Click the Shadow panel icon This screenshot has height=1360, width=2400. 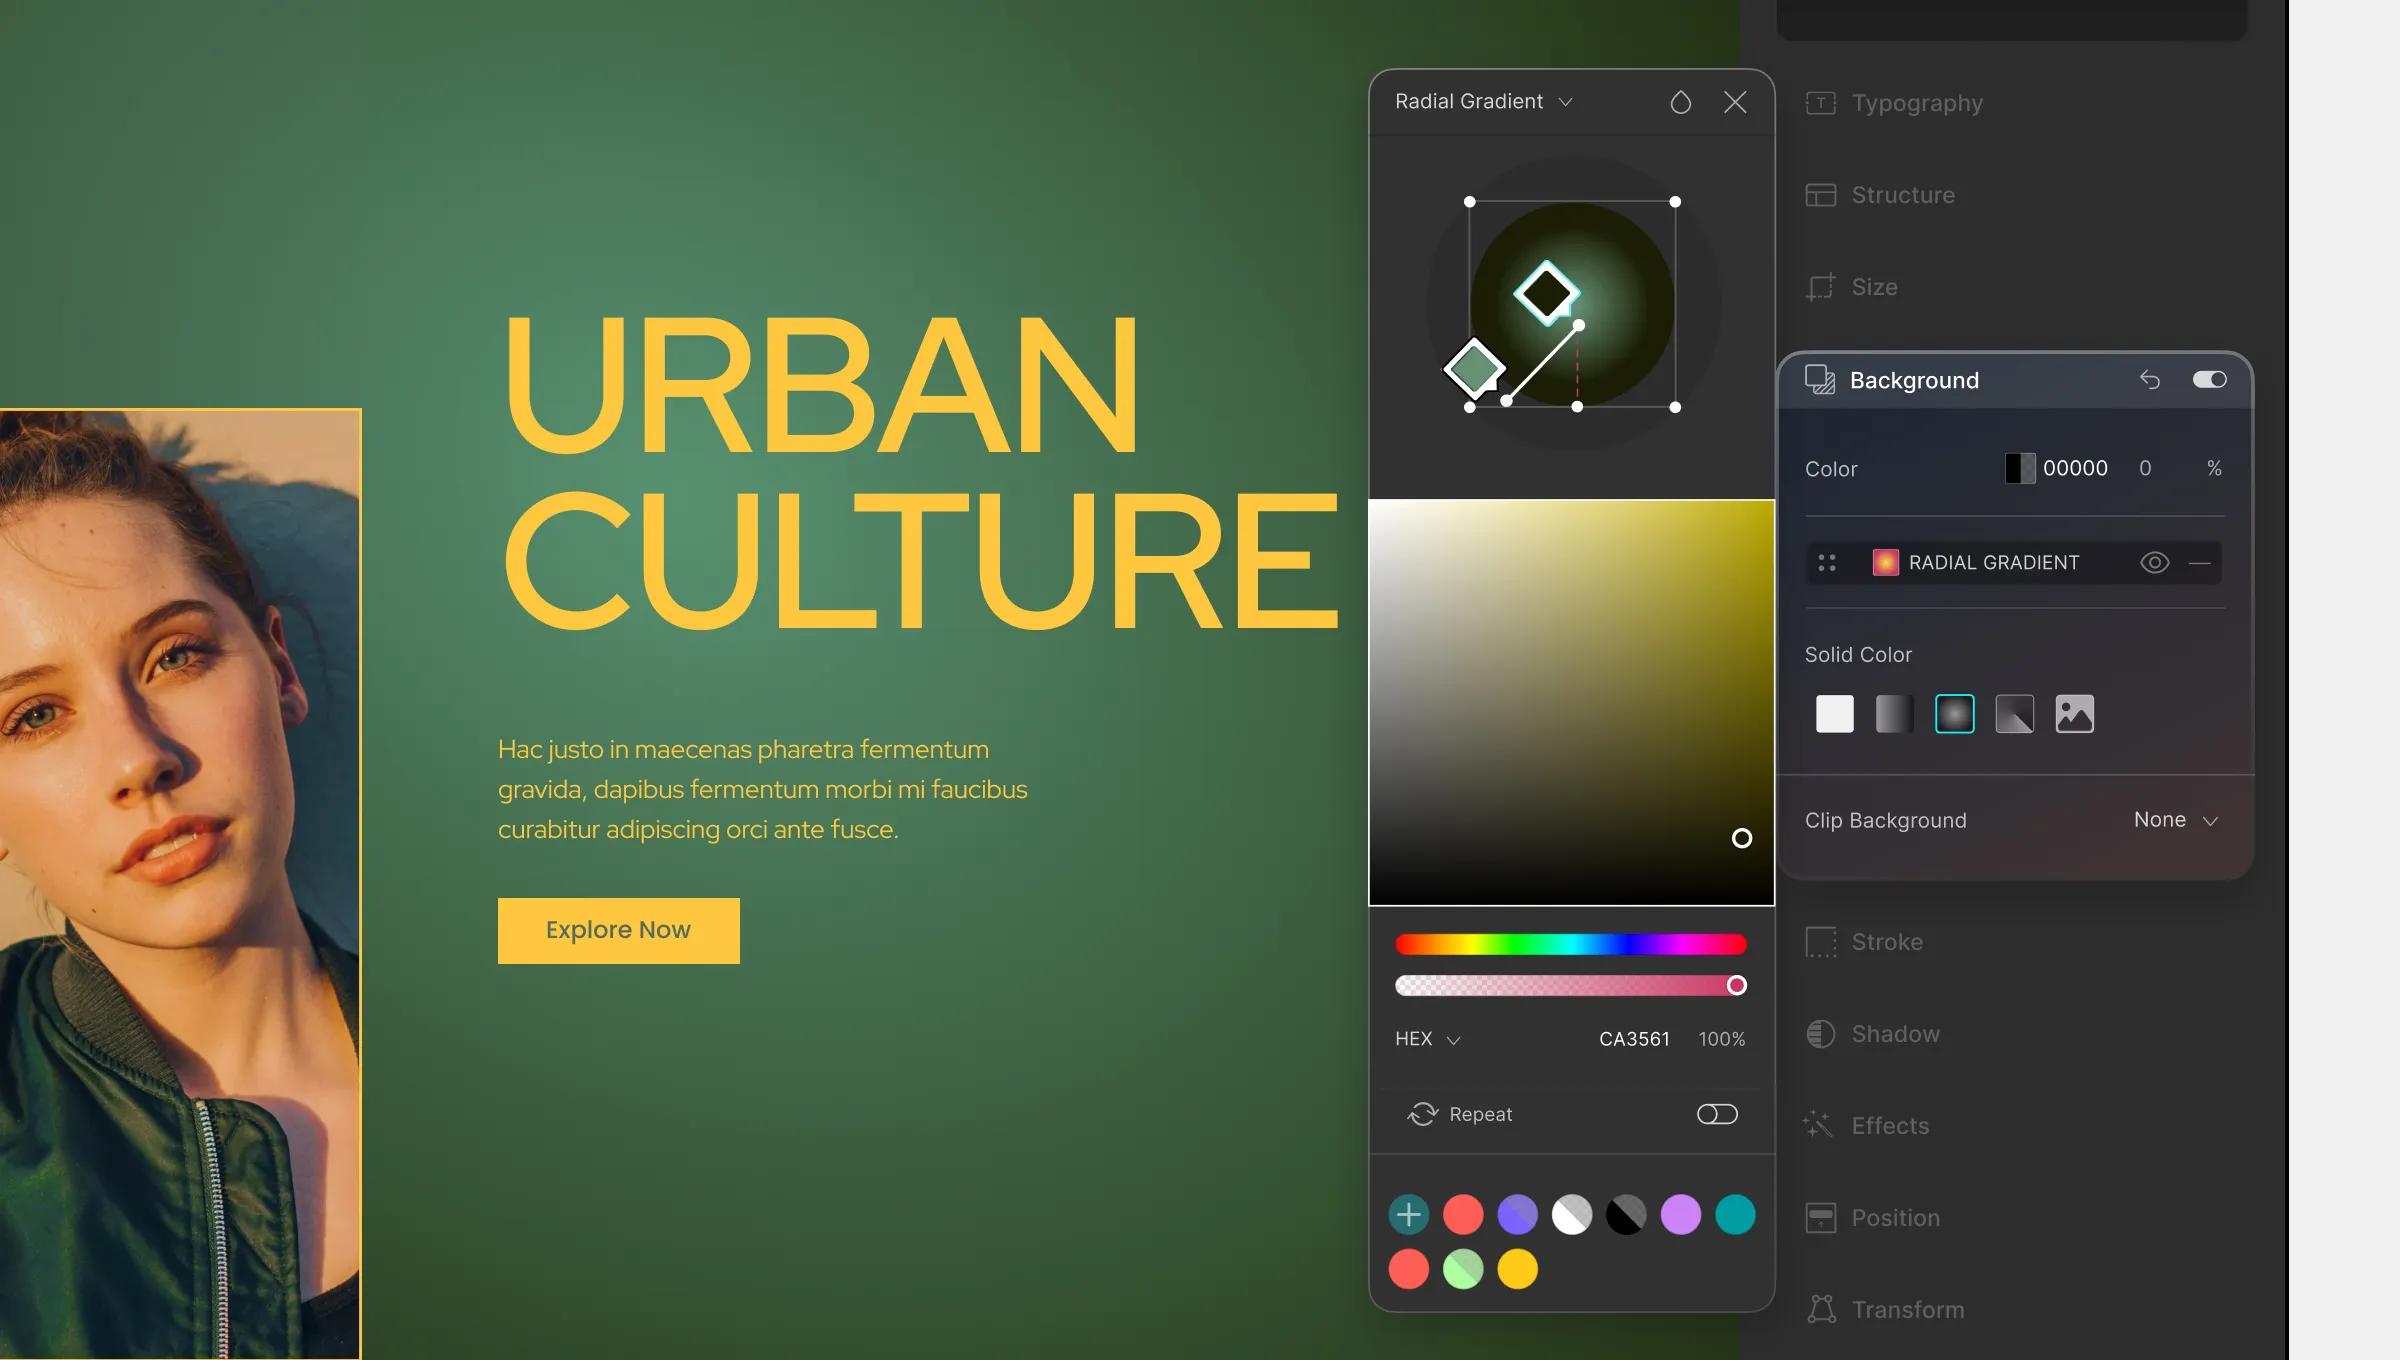(1820, 1032)
